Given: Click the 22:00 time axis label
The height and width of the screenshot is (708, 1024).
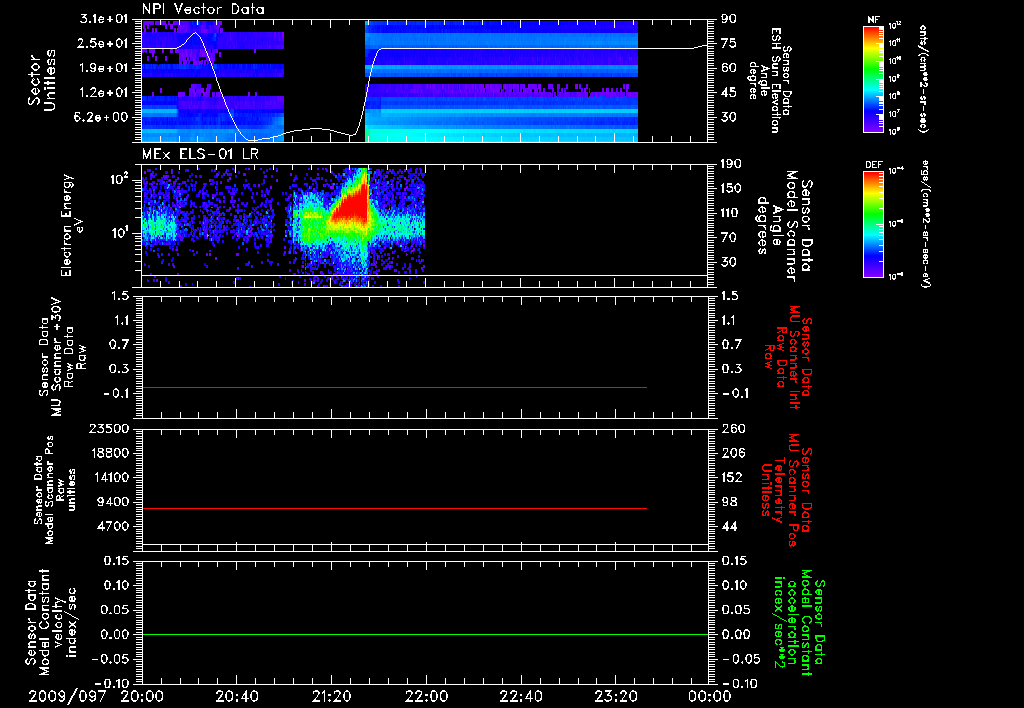Looking at the screenshot, I should click(x=426, y=696).
